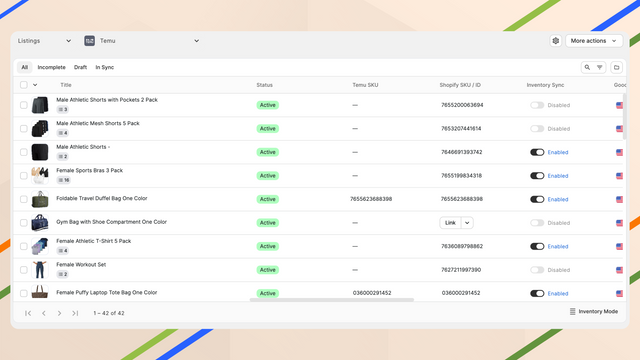The width and height of the screenshot is (640, 360).
Task: Open the Link dropdown arrow in Gym Bag row
Action: 467,223
